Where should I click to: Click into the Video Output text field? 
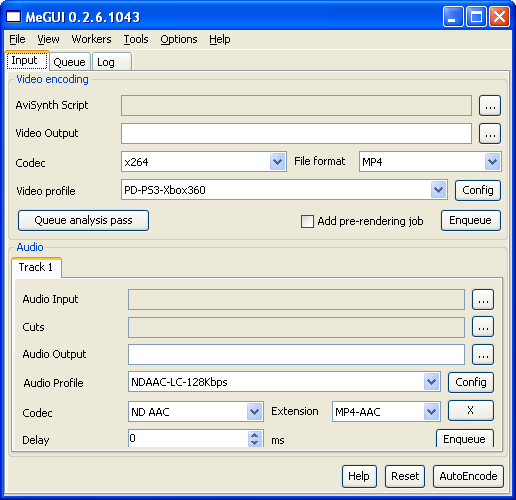coord(296,134)
